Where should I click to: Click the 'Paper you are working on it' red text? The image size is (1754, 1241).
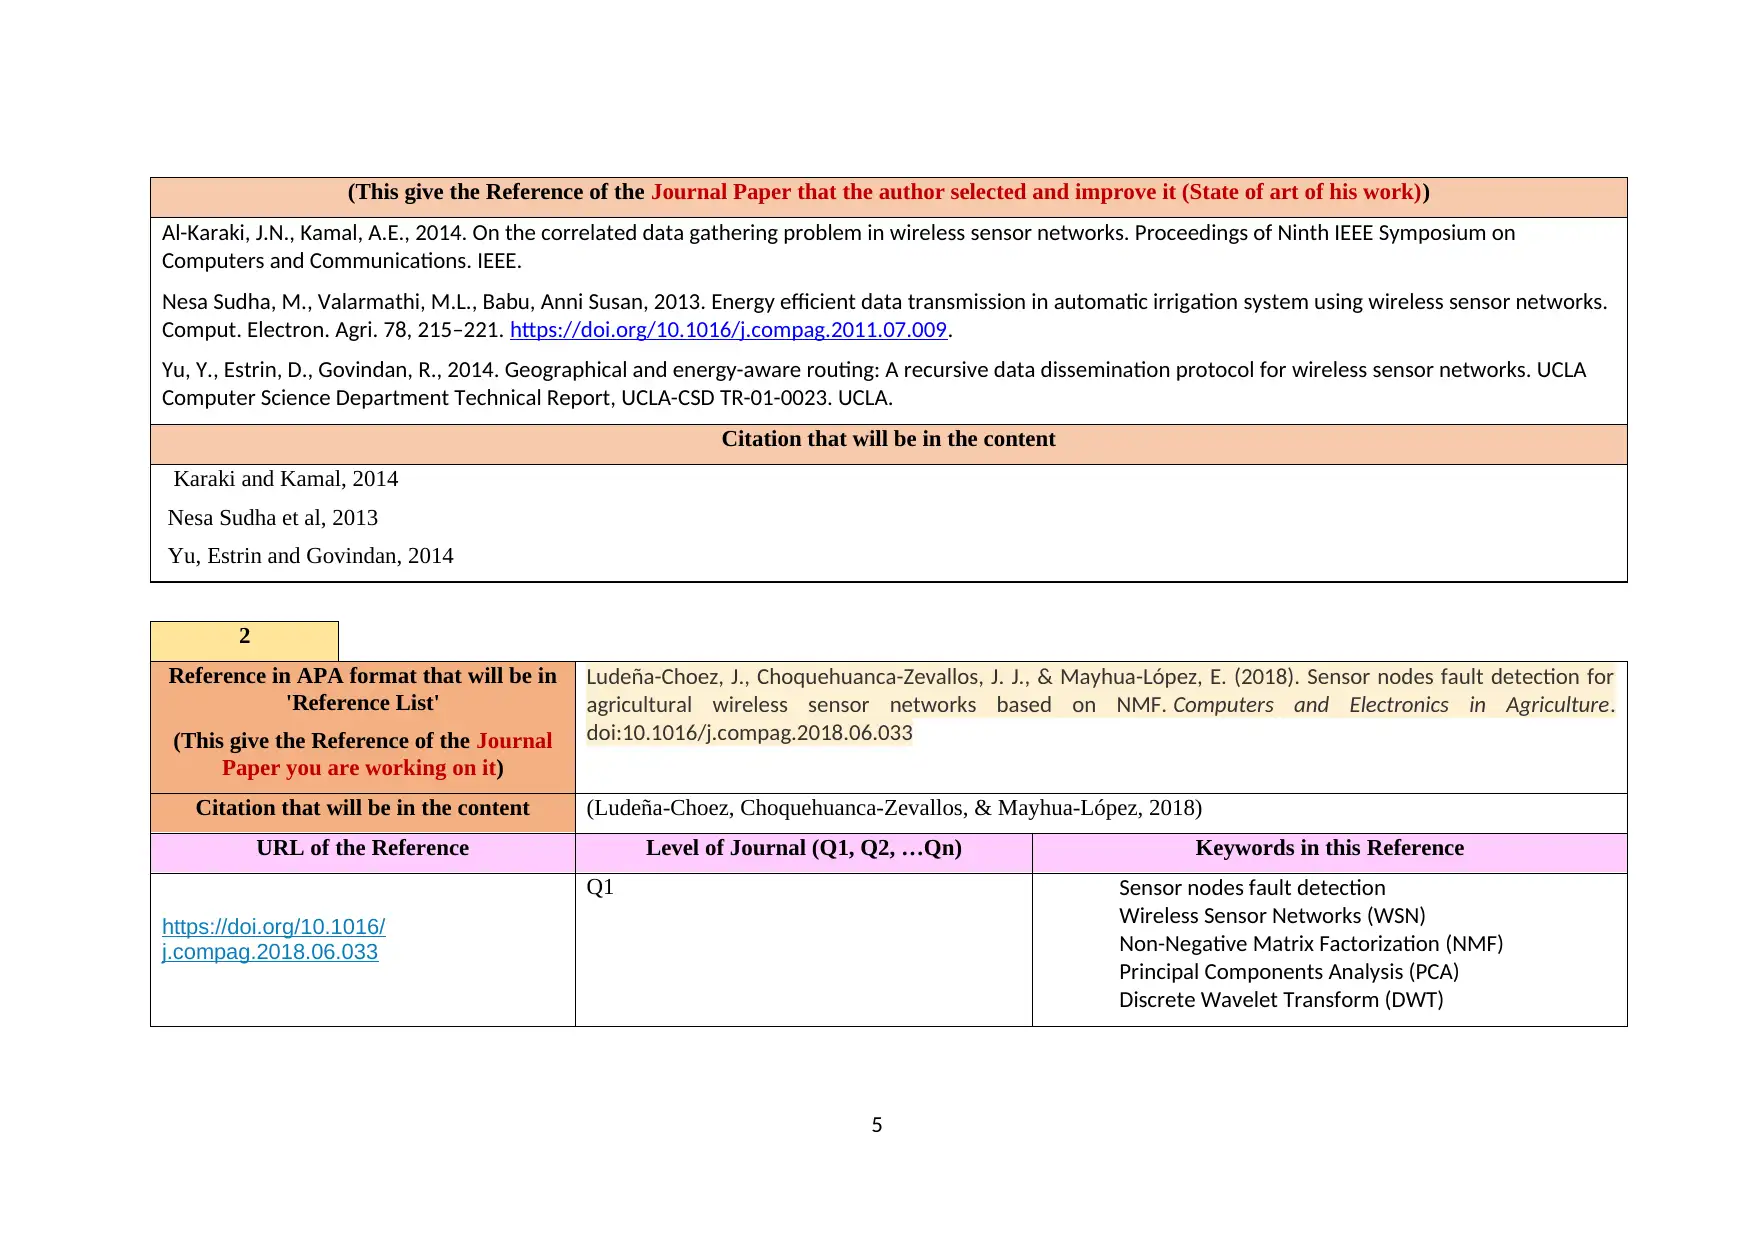tap(359, 768)
